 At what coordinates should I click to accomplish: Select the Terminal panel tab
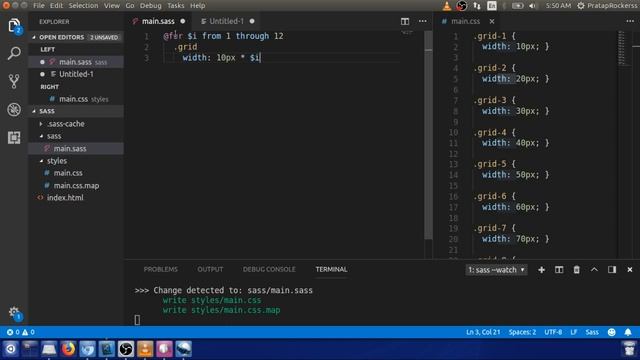pos(331,269)
